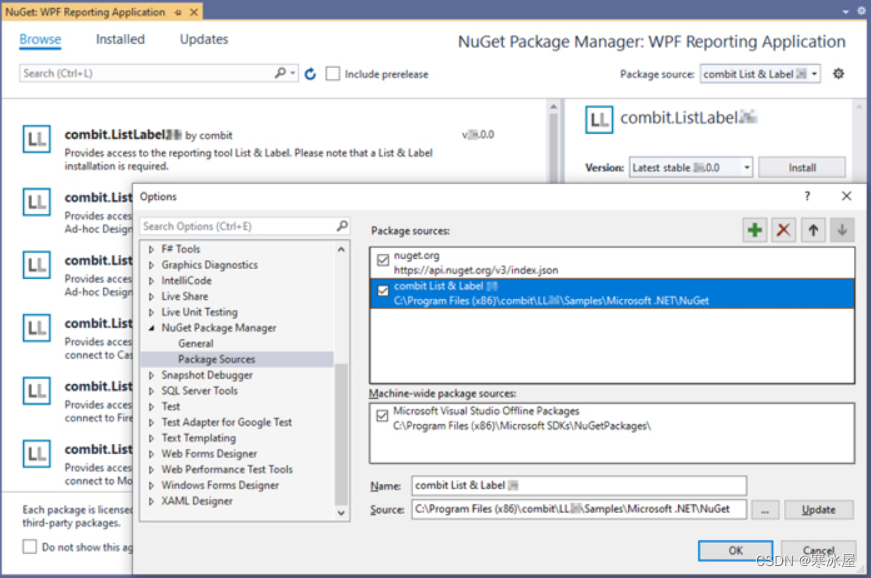
Task: Click the search icon in Options search box
Action: pos(342,226)
